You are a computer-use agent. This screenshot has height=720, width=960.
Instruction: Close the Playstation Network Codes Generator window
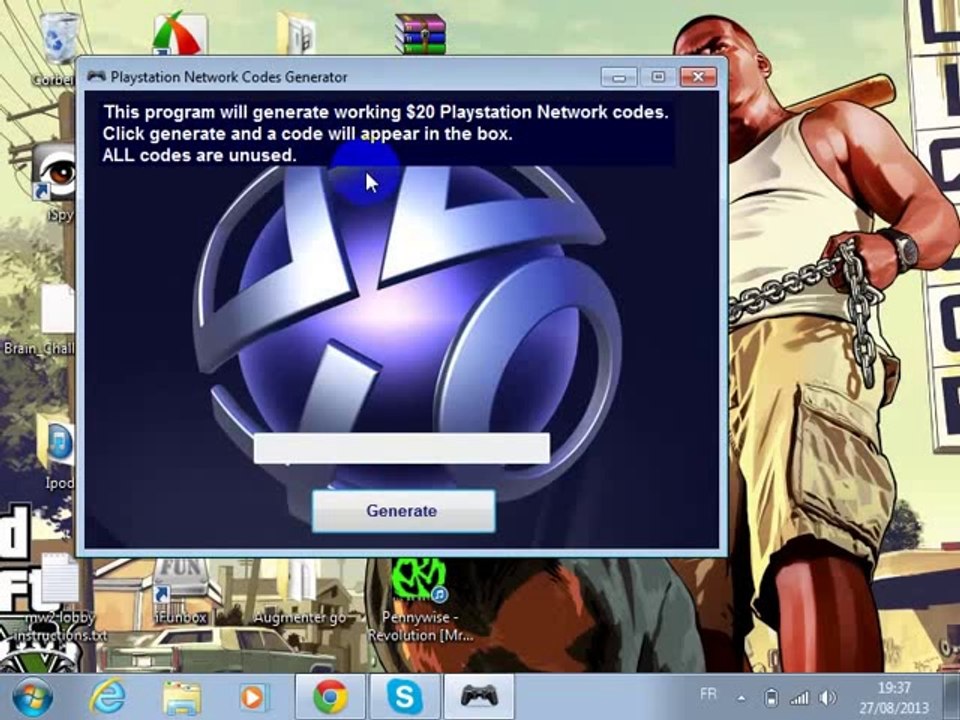tap(698, 77)
